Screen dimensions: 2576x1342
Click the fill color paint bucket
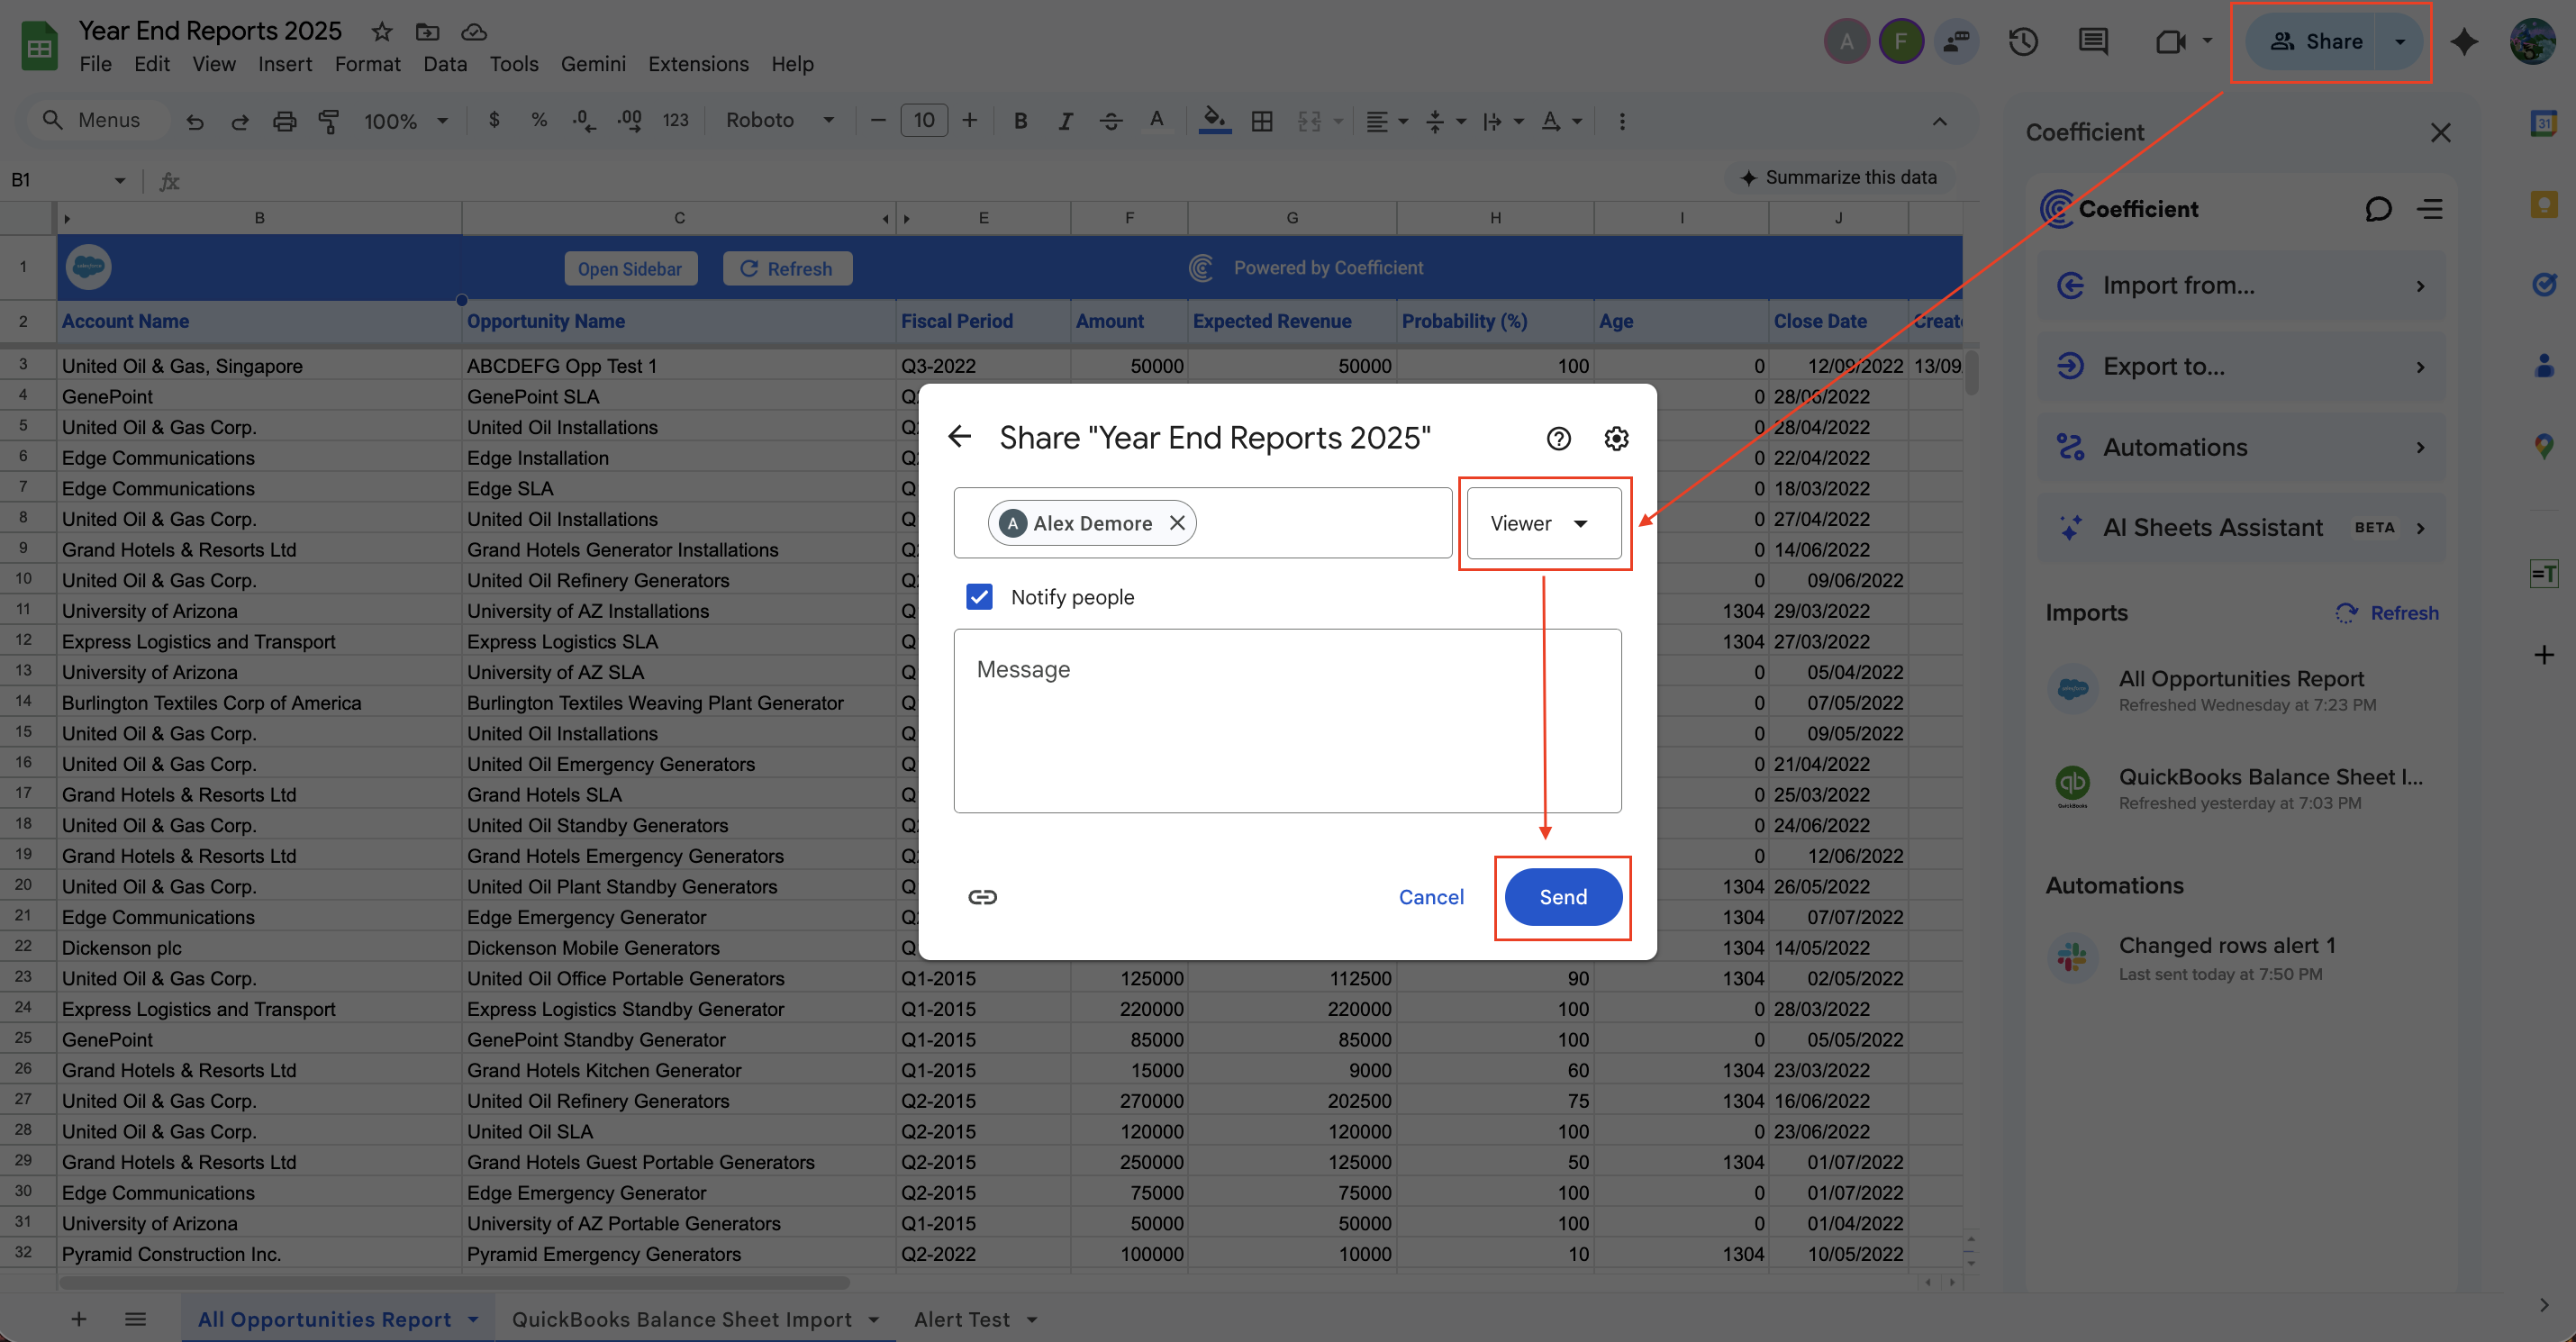1213,121
